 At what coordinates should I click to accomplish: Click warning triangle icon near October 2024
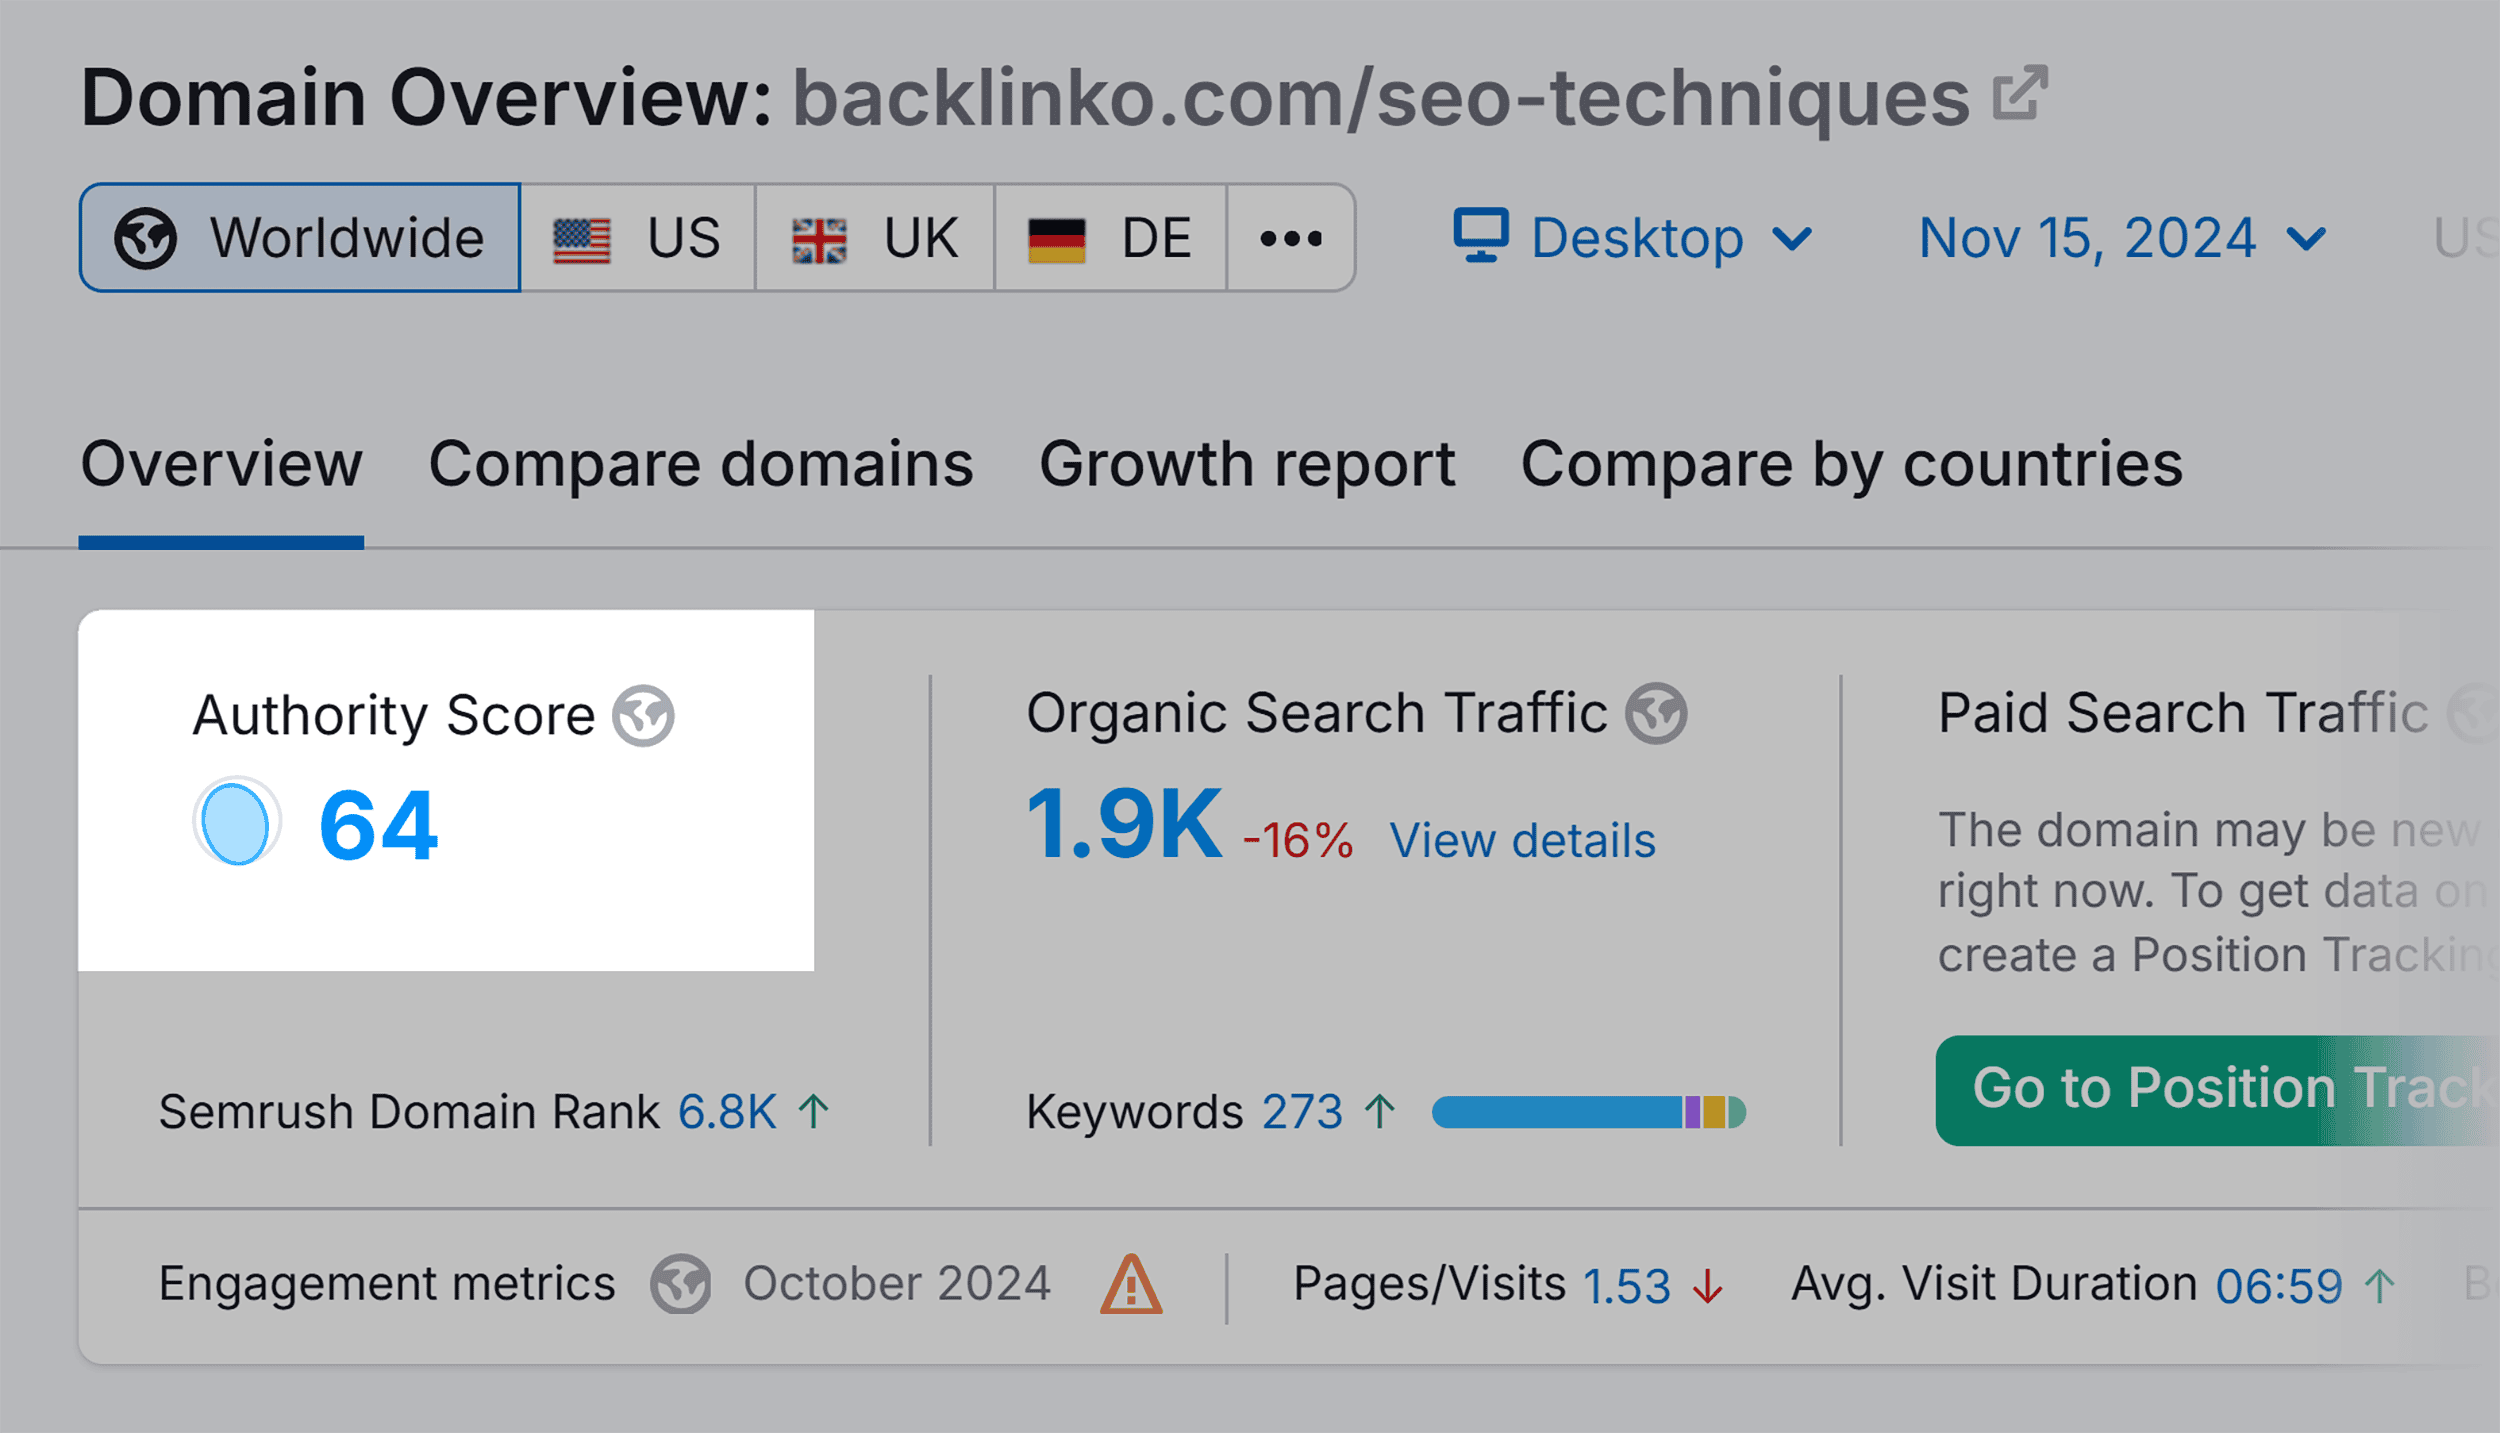click(1130, 1284)
